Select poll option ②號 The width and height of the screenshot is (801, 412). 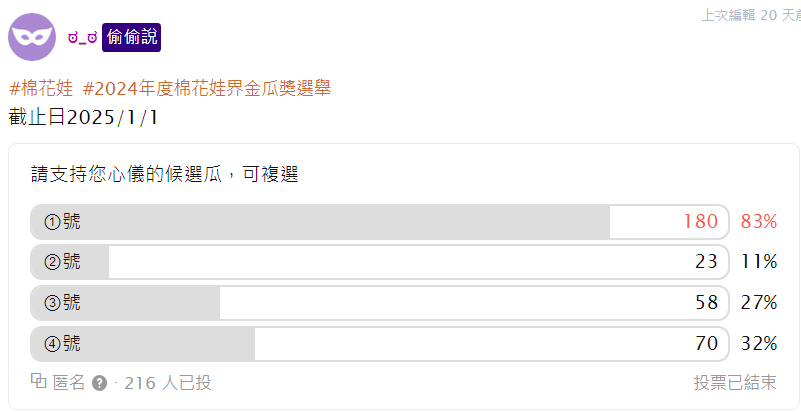pos(380,262)
